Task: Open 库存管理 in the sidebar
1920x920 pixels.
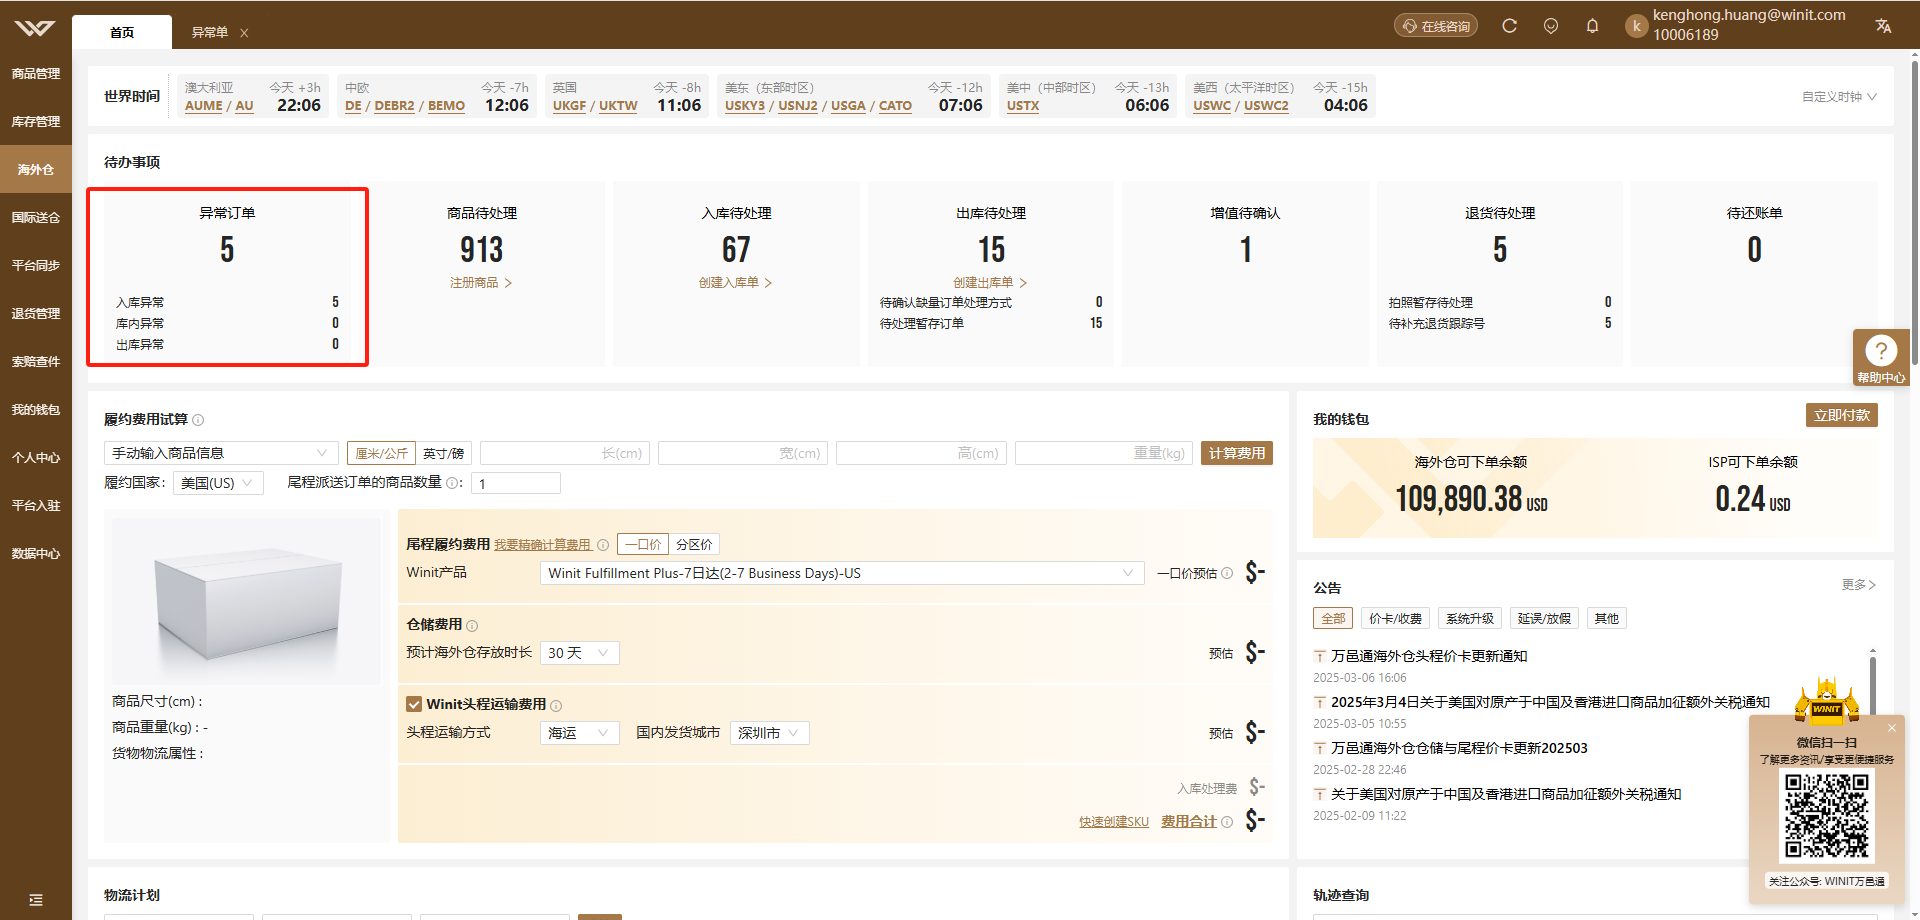Action: pos(36,122)
